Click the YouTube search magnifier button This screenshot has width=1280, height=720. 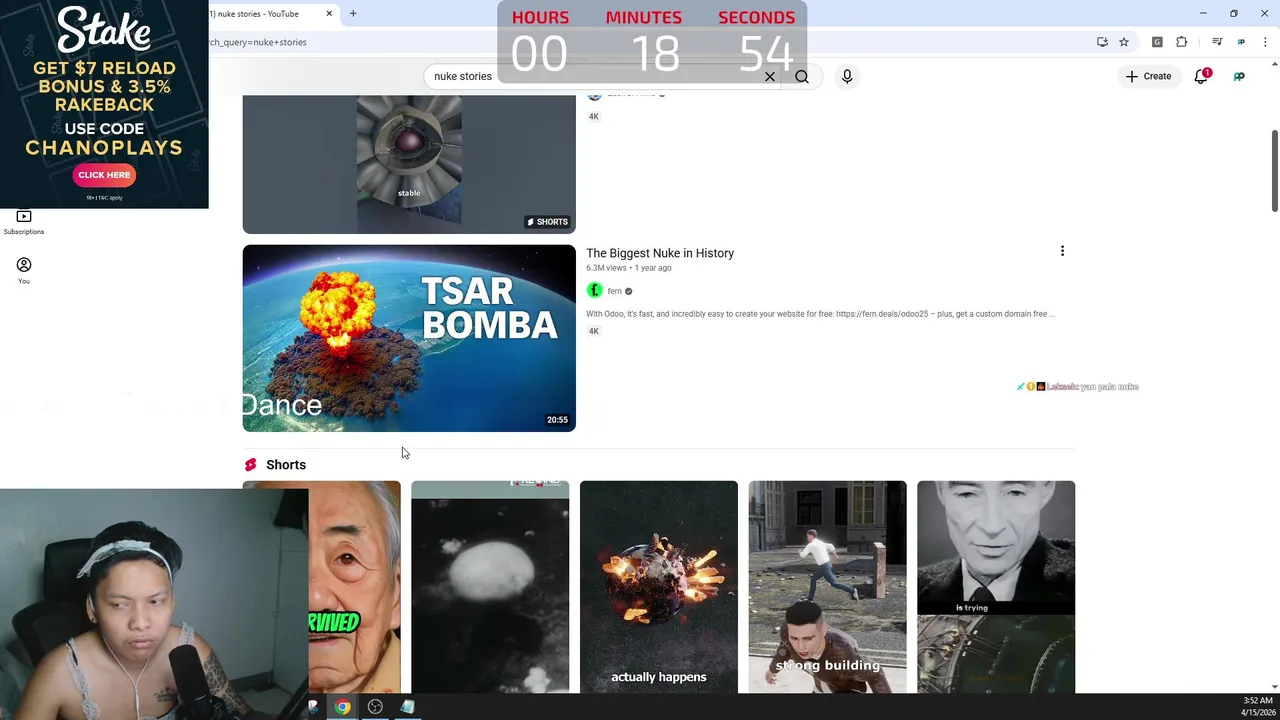(802, 76)
